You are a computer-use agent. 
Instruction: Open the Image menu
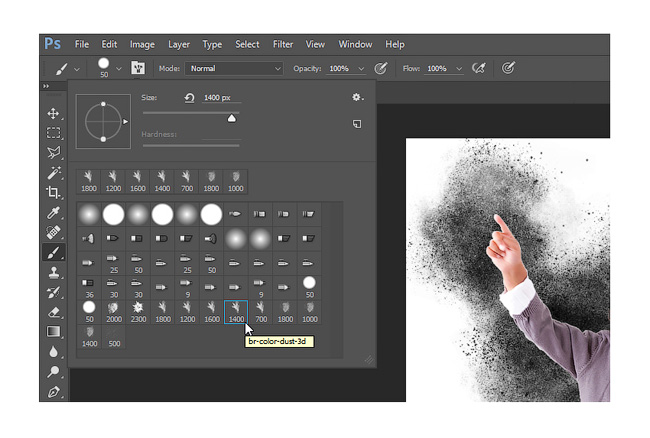[142, 44]
